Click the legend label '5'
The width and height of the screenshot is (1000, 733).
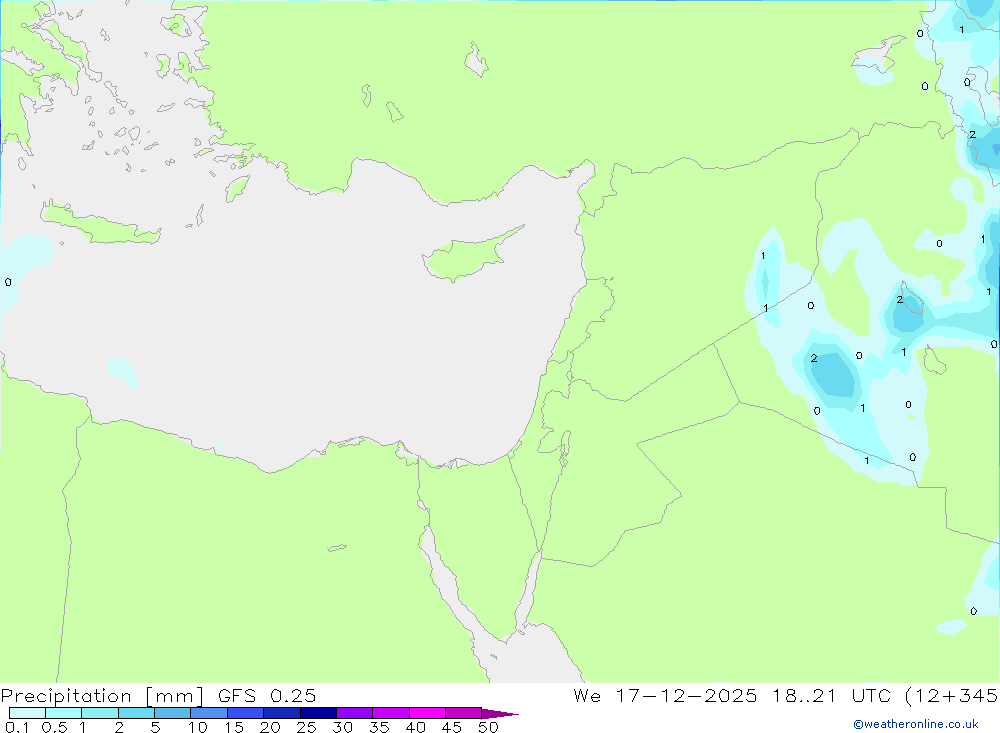pyautogui.click(x=155, y=727)
